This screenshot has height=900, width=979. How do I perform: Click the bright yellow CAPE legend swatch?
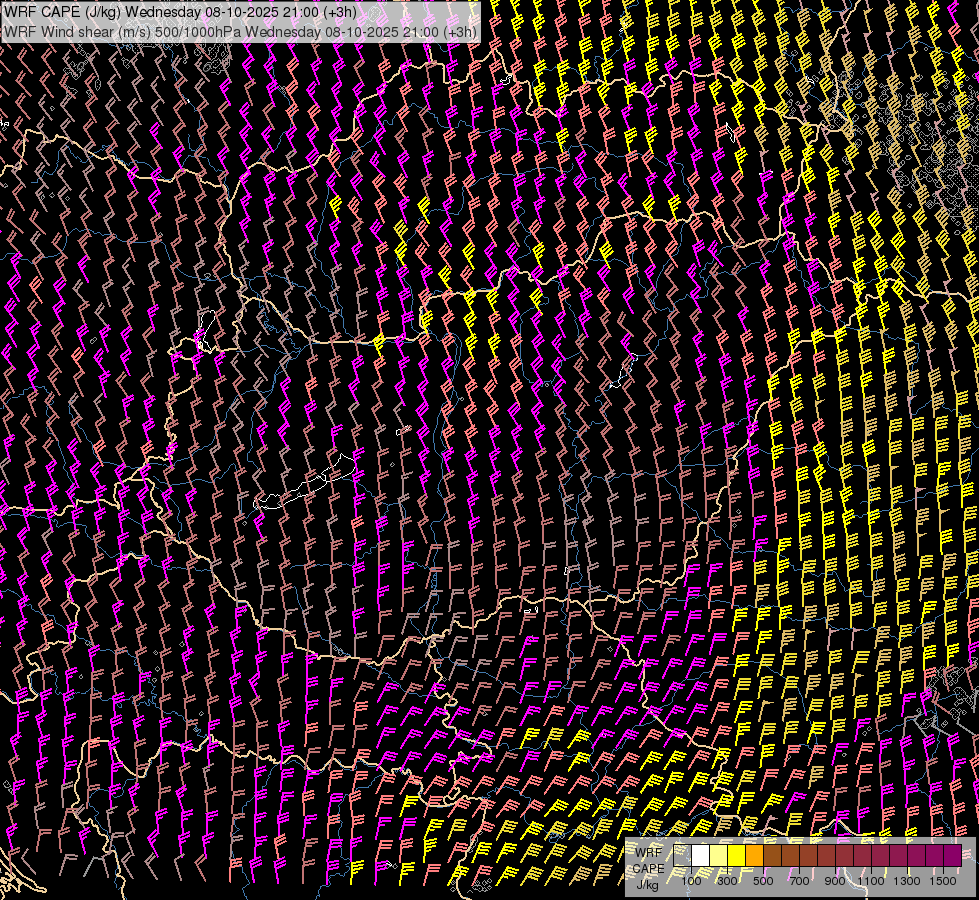(737, 856)
